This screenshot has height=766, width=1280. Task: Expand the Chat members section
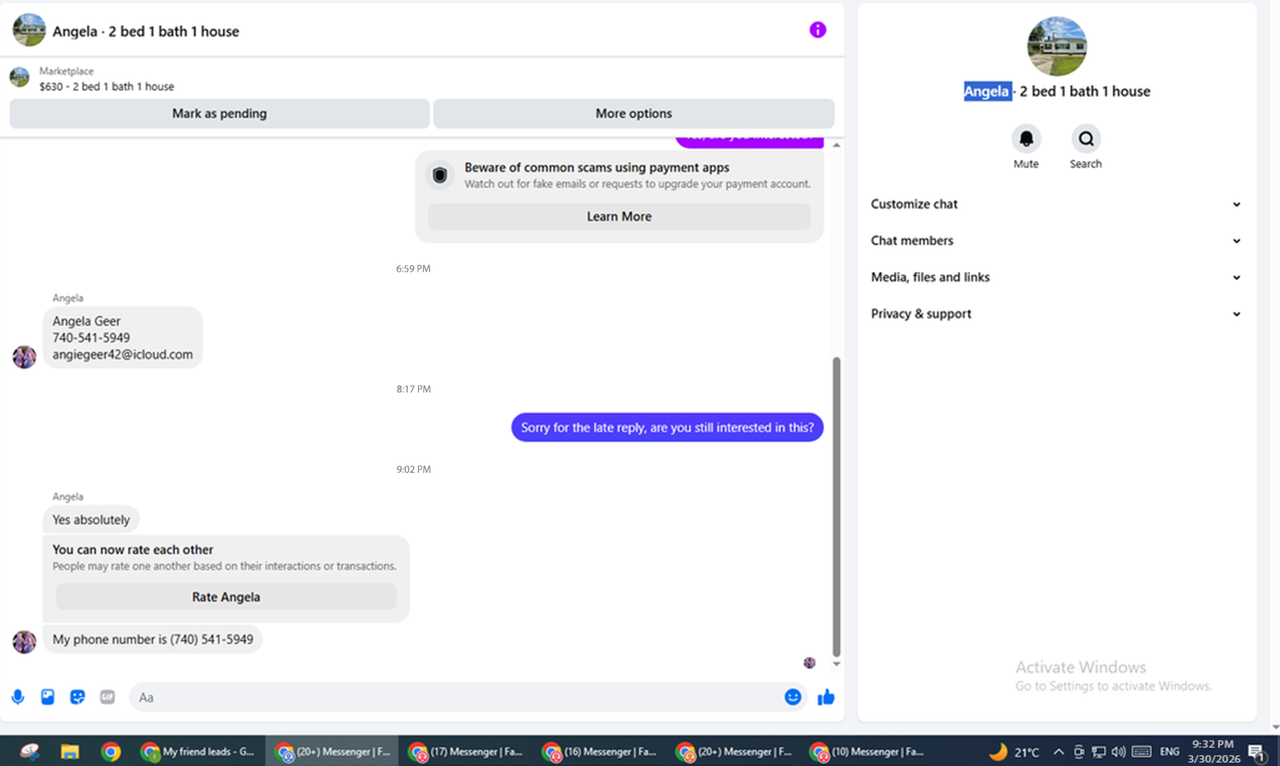[1056, 241]
